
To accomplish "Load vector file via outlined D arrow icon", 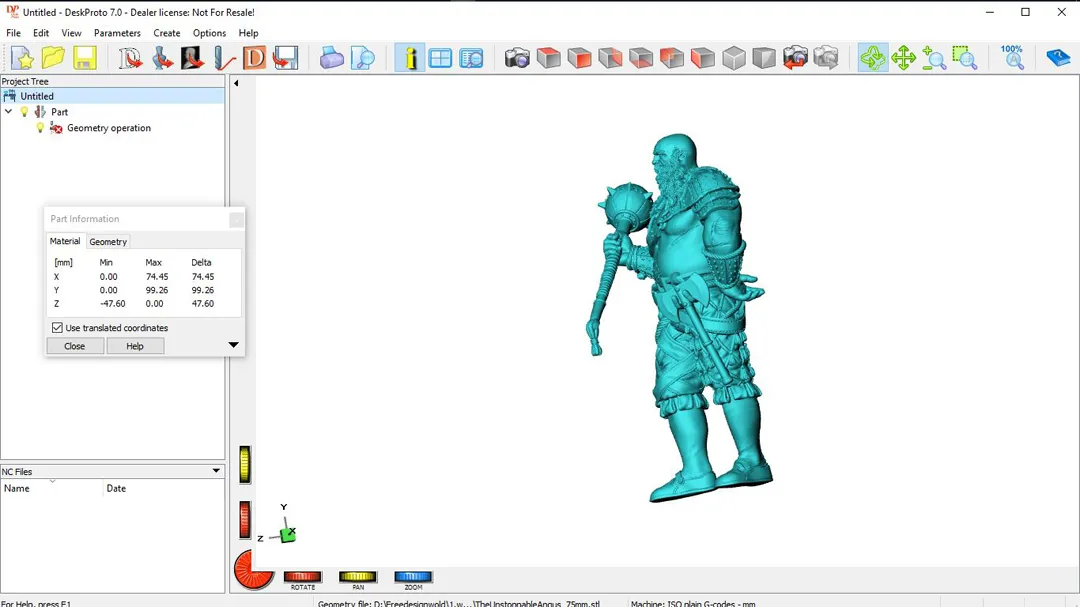I will tap(129, 58).
